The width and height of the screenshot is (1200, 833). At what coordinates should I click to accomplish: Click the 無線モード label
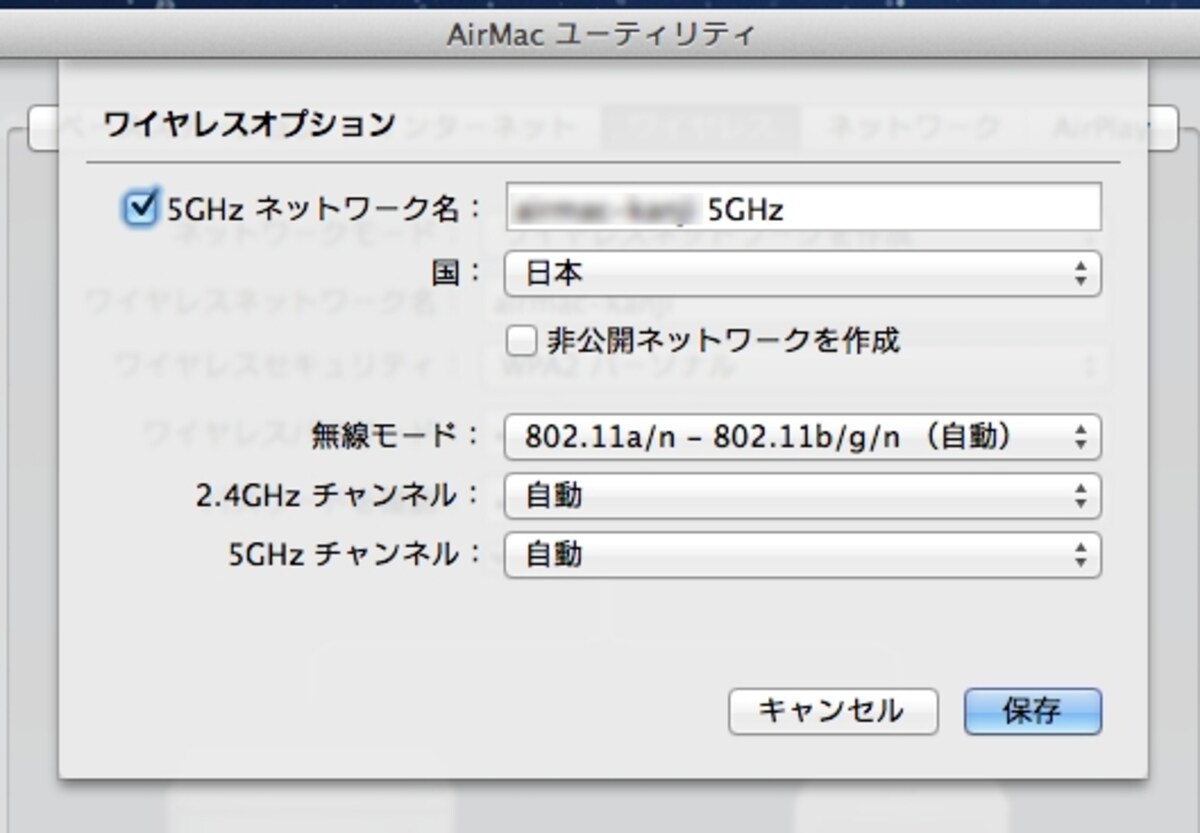pyautogui.click(x=397, y=437)
